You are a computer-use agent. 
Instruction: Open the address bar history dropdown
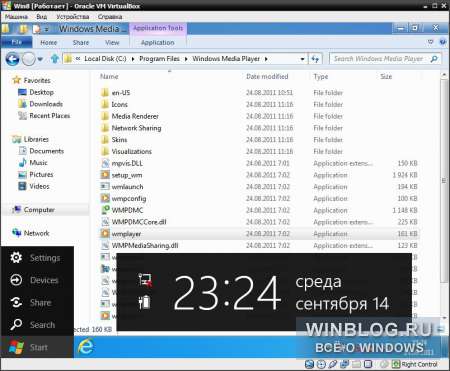[x=302, y=59]
